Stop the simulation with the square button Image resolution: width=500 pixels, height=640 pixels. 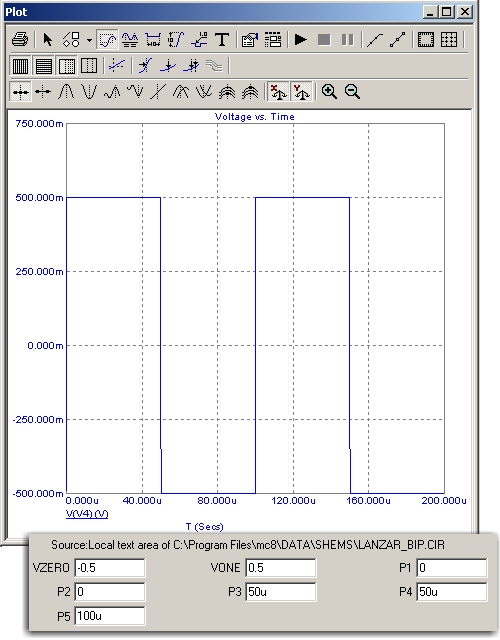(x=324, y=40)
